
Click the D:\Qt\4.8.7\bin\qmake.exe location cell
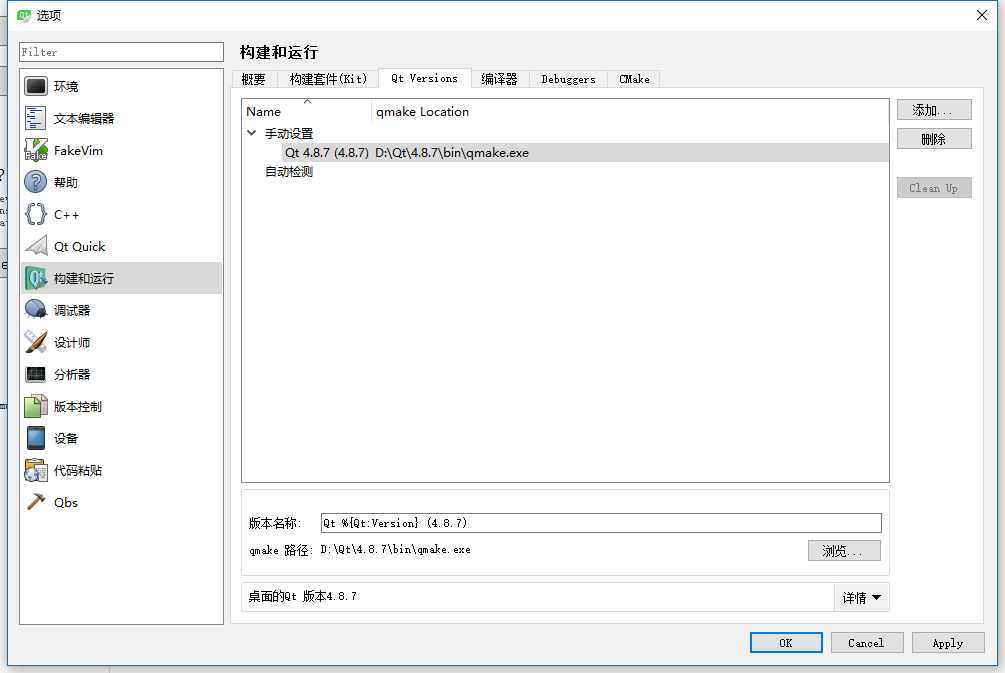[452, 153]
